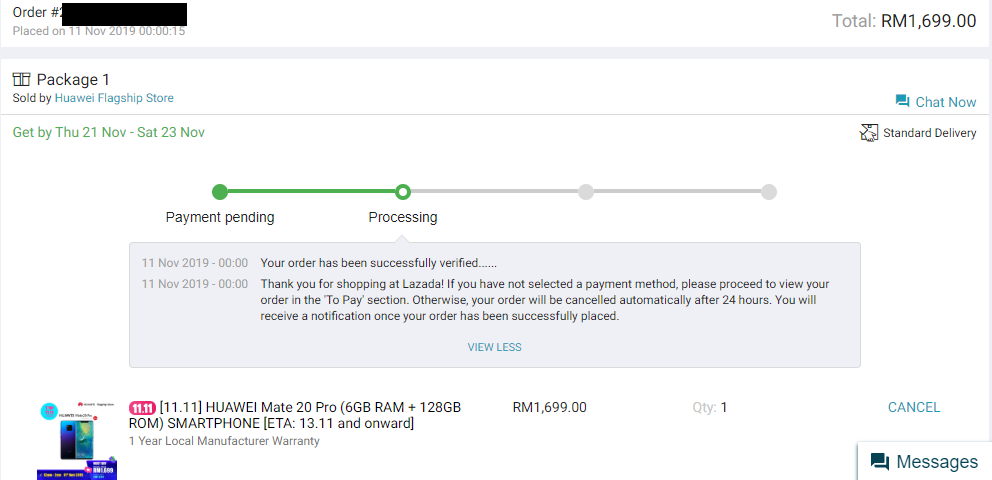Click the hollow Processing step circle
The height and width of the screenshot is (480, 992).
[x=402, y=191]
